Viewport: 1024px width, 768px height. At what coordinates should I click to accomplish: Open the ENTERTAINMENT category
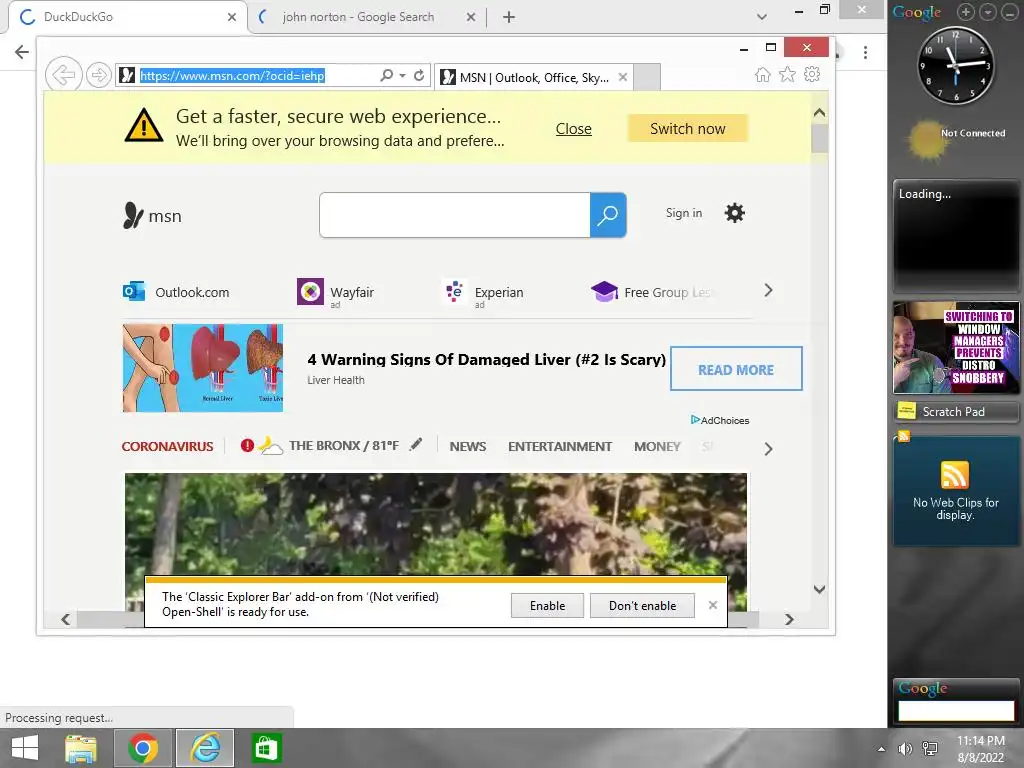click(x=560, y=447)
